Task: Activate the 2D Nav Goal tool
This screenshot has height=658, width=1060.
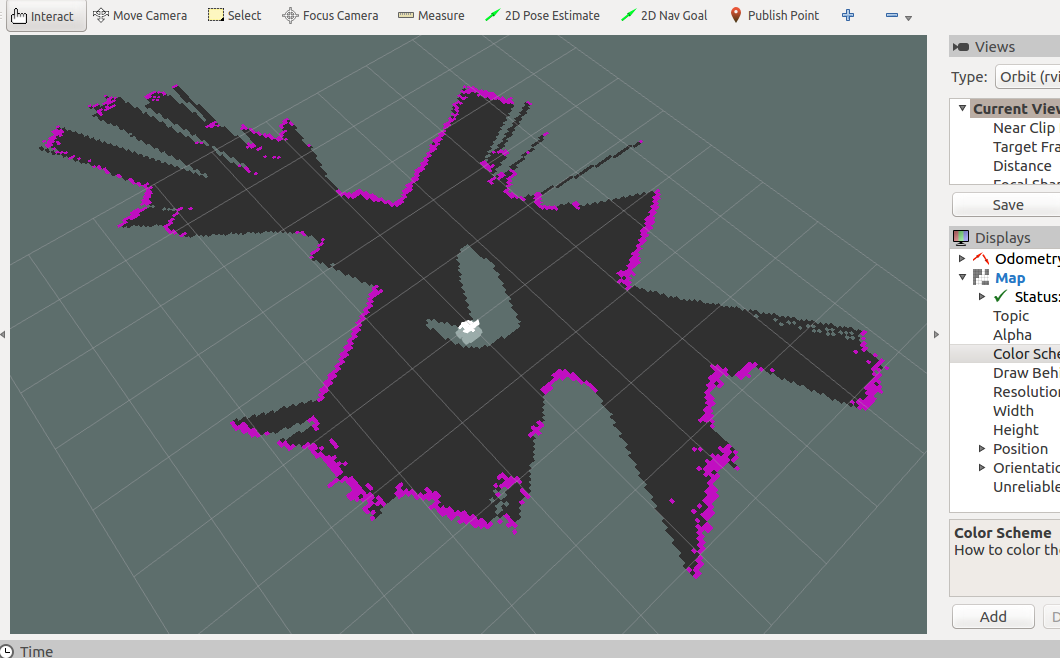Action: [665, 16]
